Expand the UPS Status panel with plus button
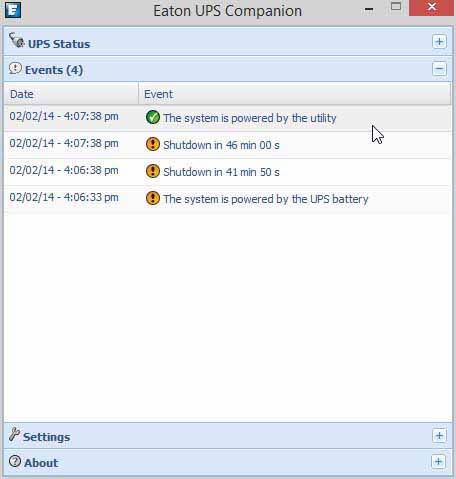This screenshot has height=479, width=456. click(439, 42)
